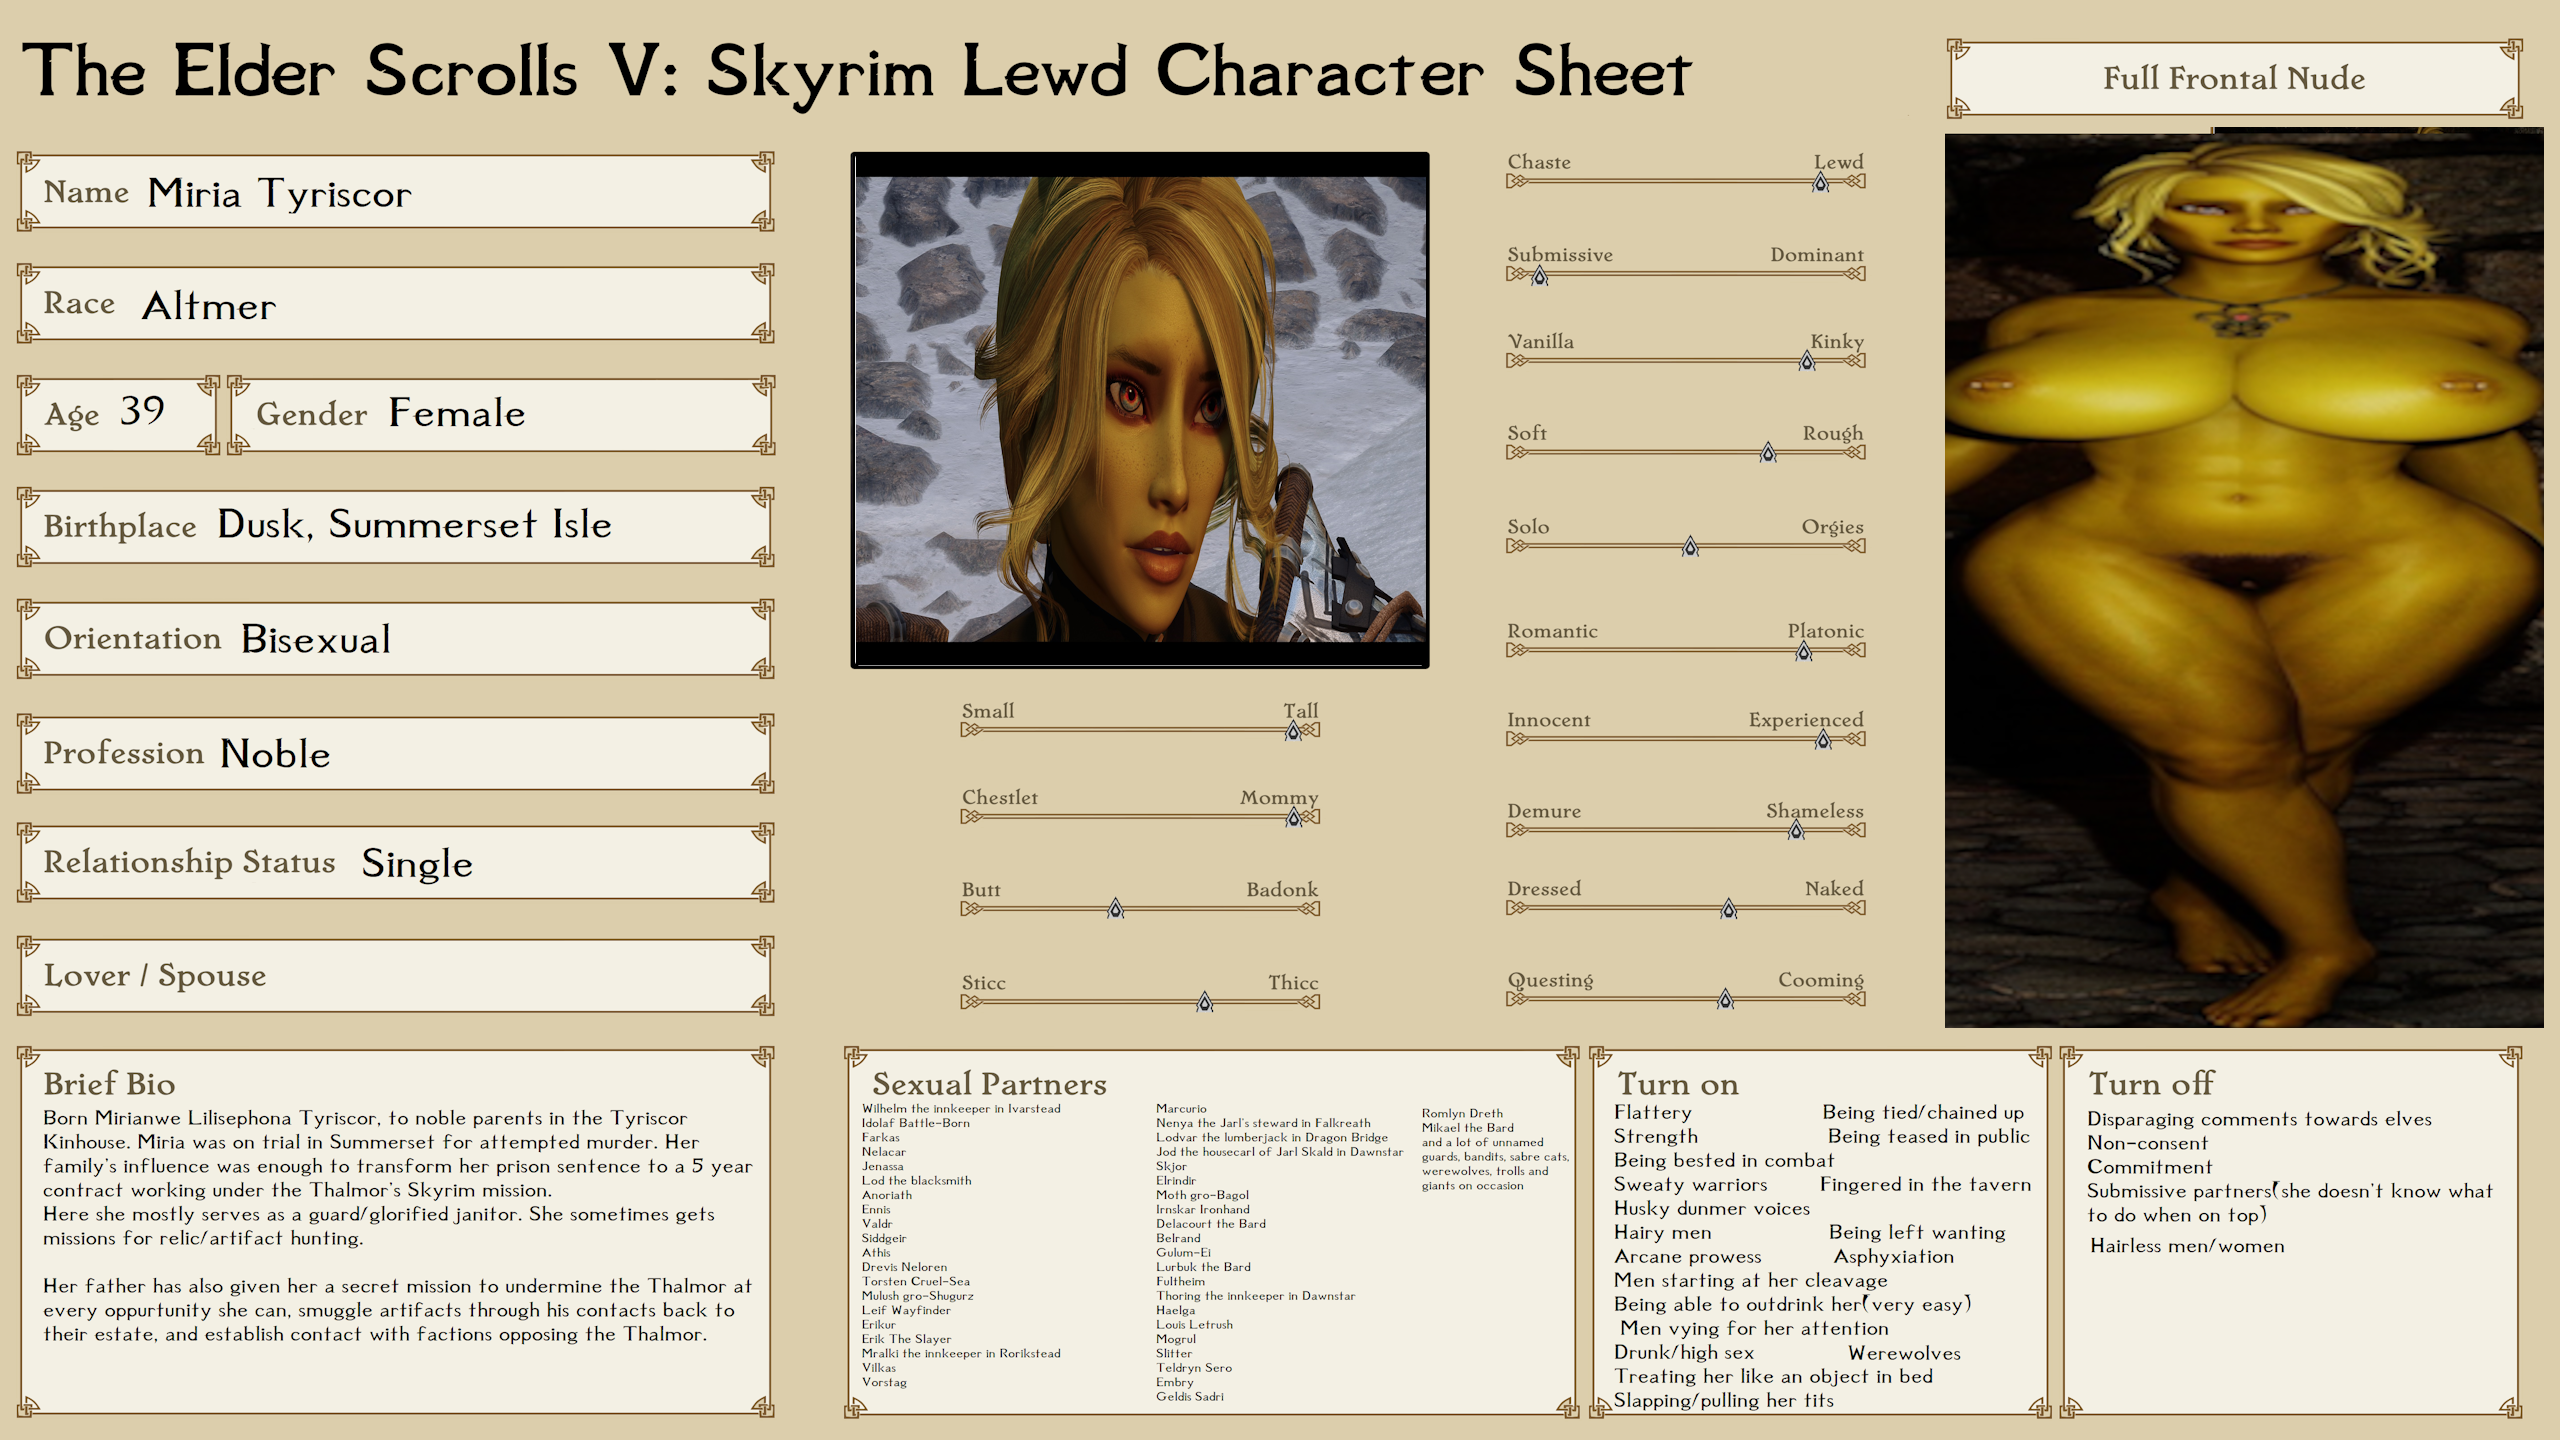Screen dimensions: 2560x1440
Task: Click the sheet title The Elder Scrolls V
Action: pos(856,72)
